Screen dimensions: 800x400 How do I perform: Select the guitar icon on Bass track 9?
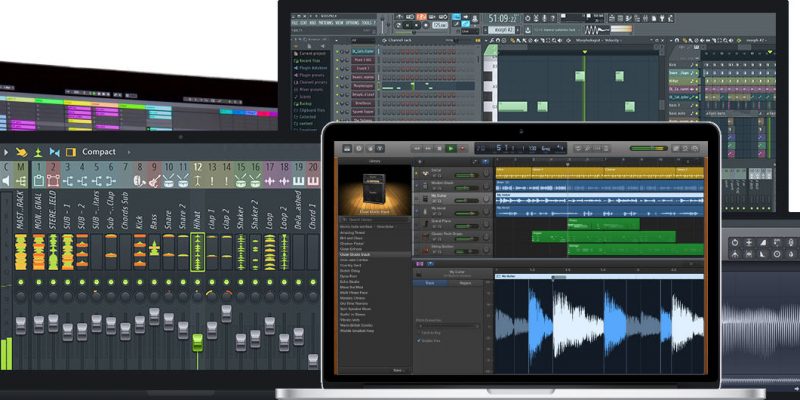point(154,181)
